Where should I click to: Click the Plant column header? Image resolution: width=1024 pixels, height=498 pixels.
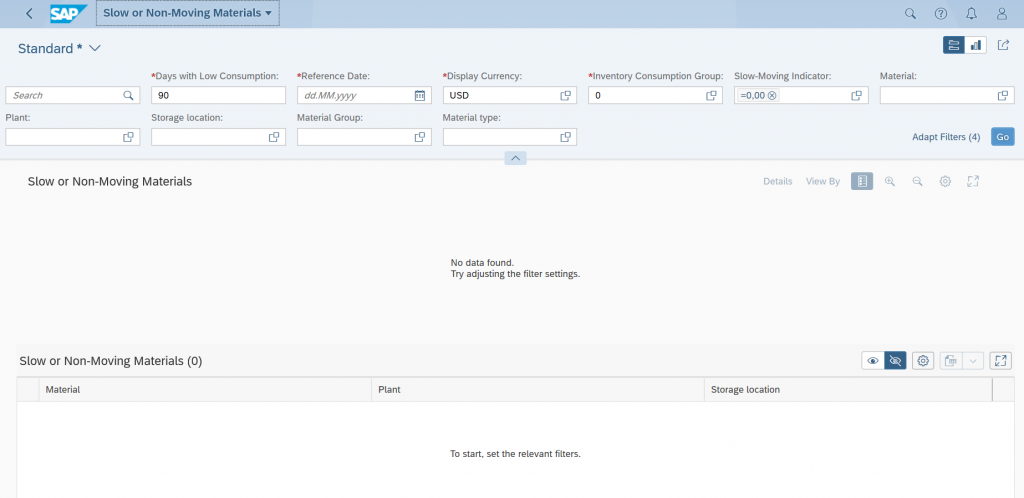pos(537,390)
